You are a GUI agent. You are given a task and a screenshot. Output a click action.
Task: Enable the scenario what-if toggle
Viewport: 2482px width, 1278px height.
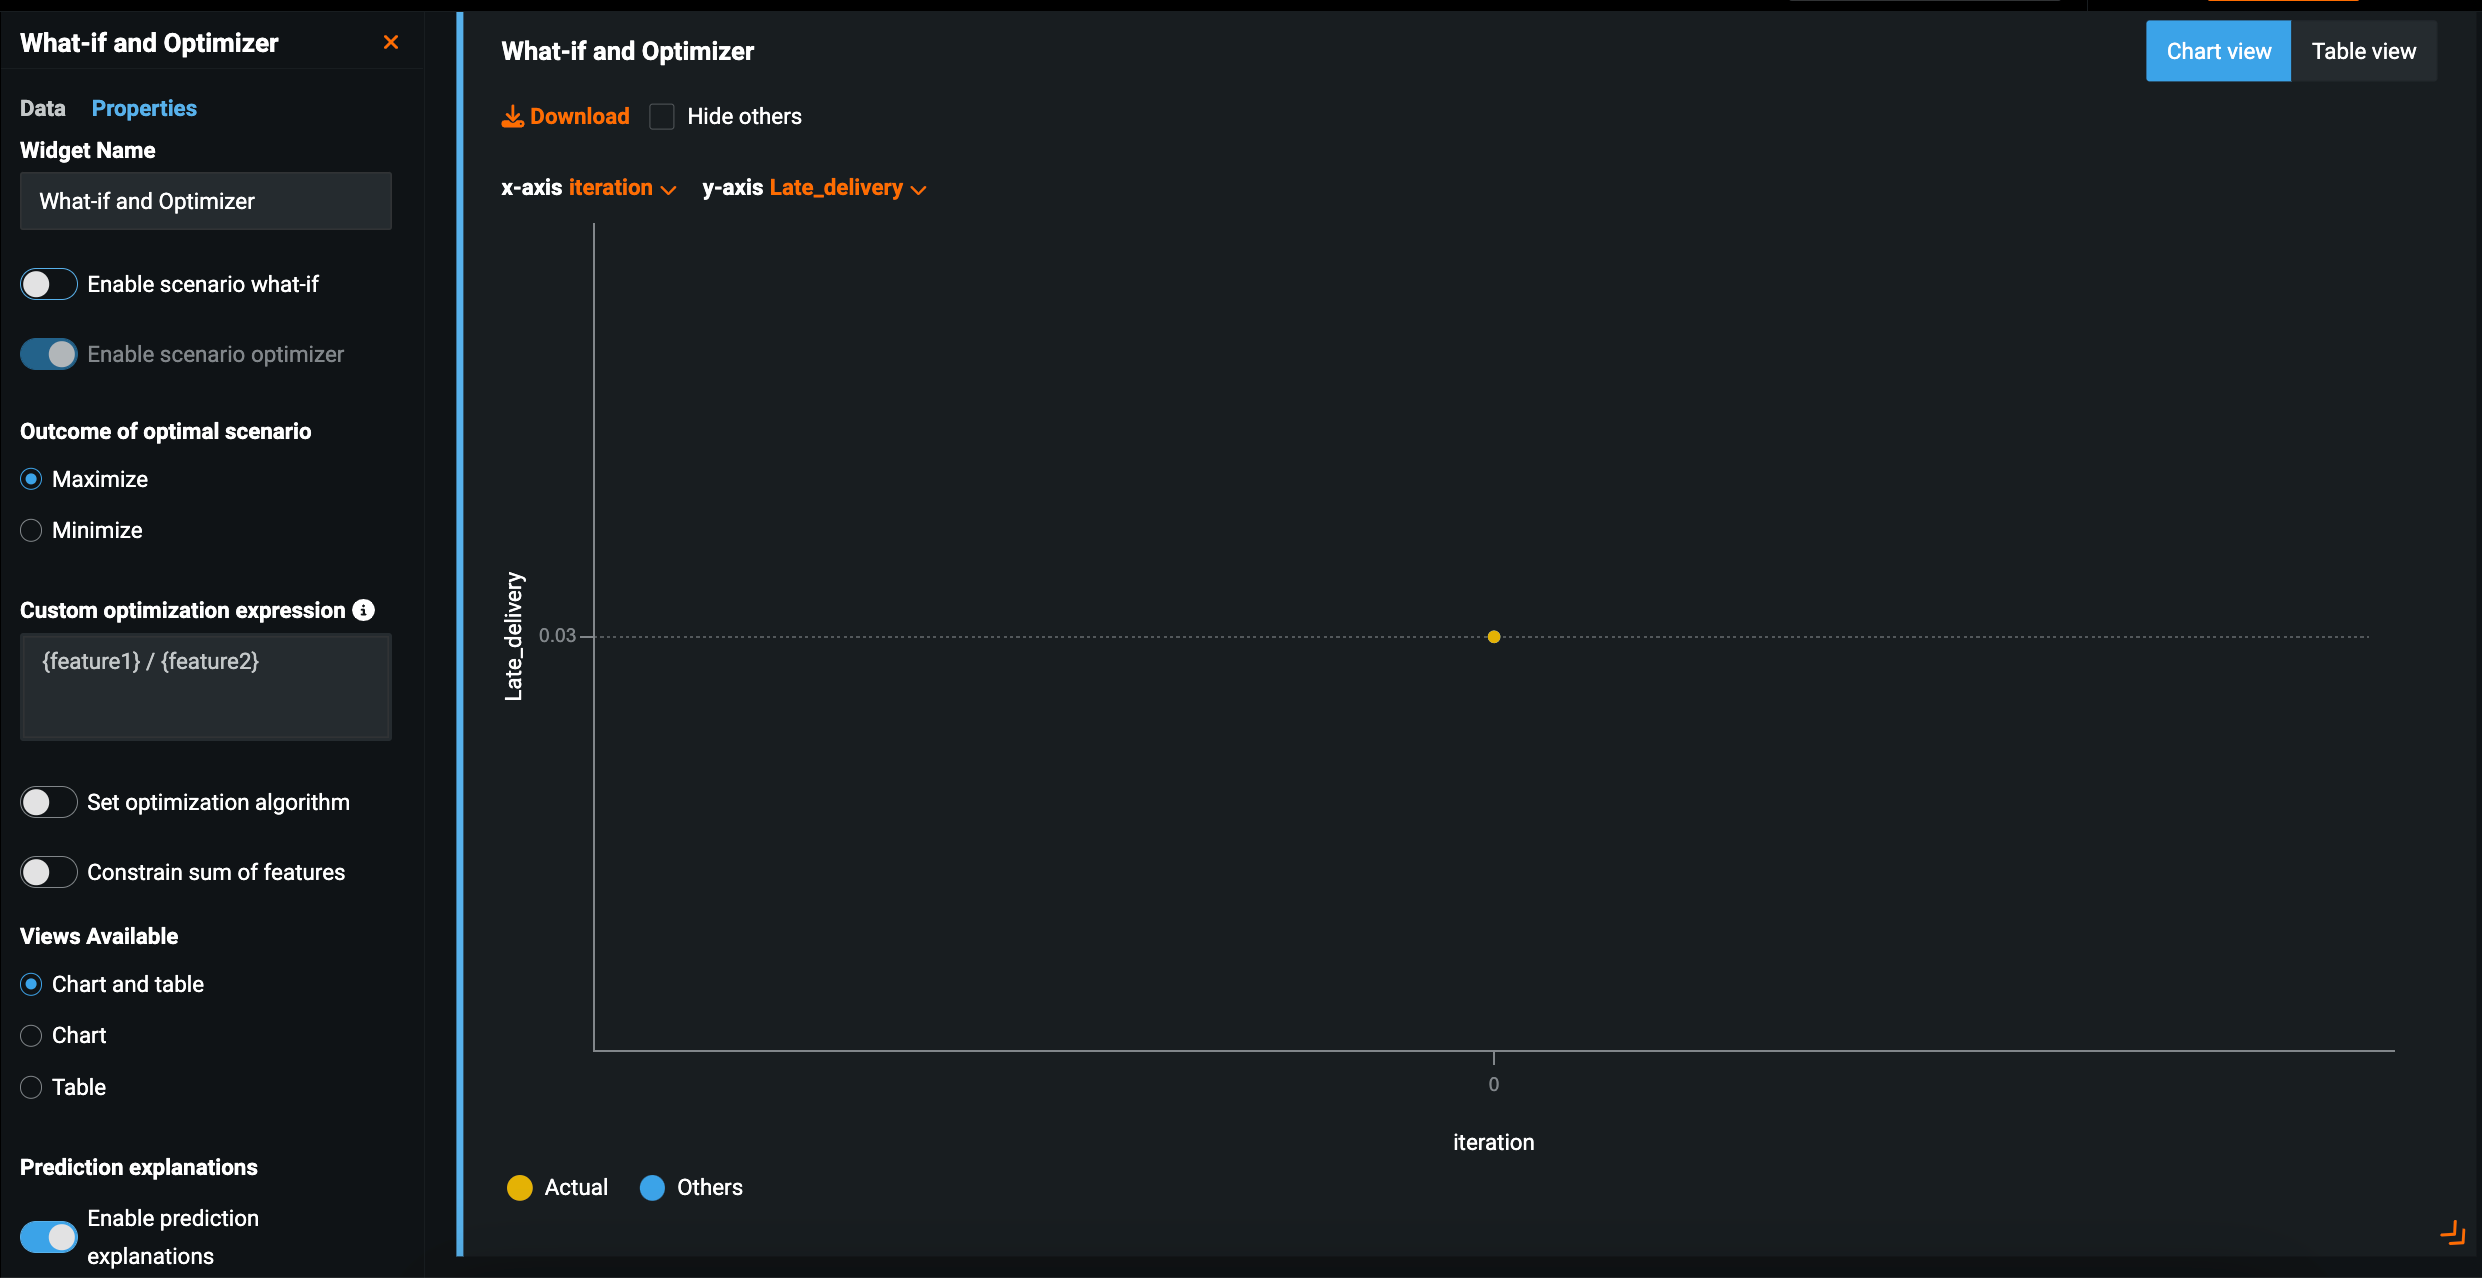pos(48,284)
